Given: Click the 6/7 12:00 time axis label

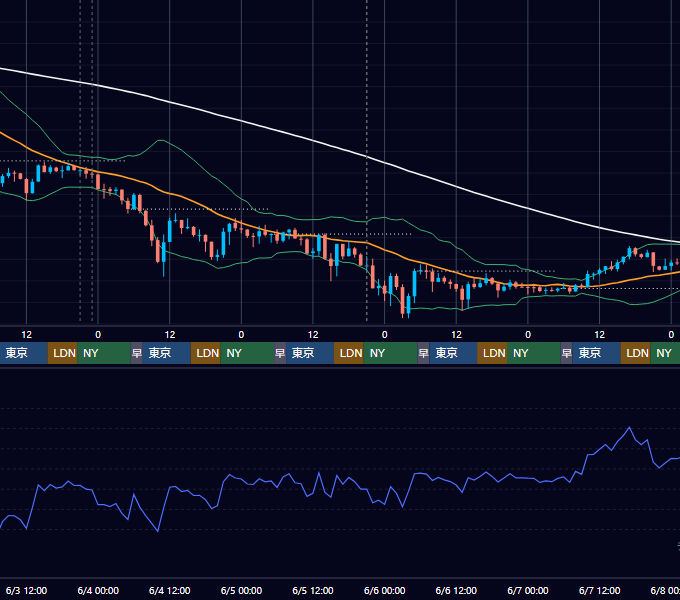Looking at the screenshot, I should tap(599, 590).
